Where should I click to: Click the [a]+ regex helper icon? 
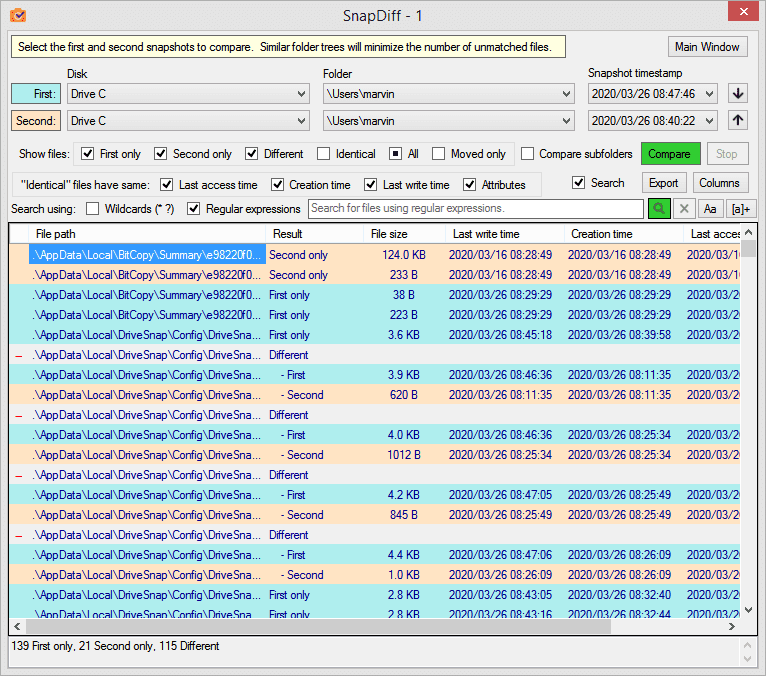[740, 209]
